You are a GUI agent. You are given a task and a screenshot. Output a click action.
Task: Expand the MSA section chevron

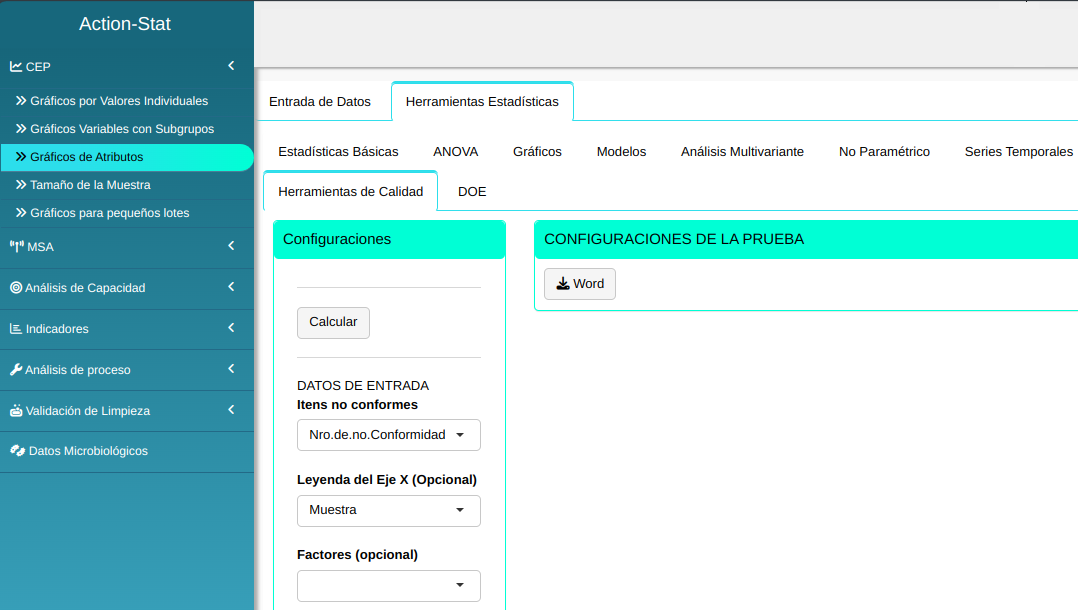point(231,246)
